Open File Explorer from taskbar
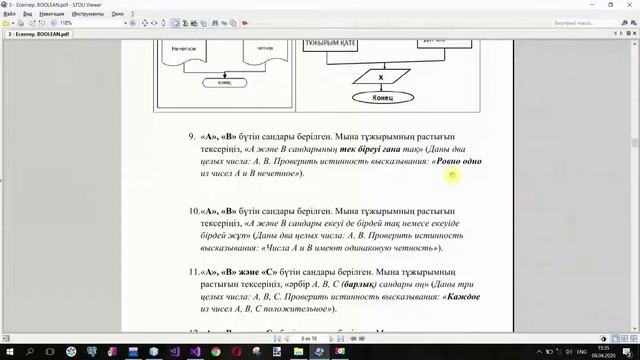 (x=299, y=351)
